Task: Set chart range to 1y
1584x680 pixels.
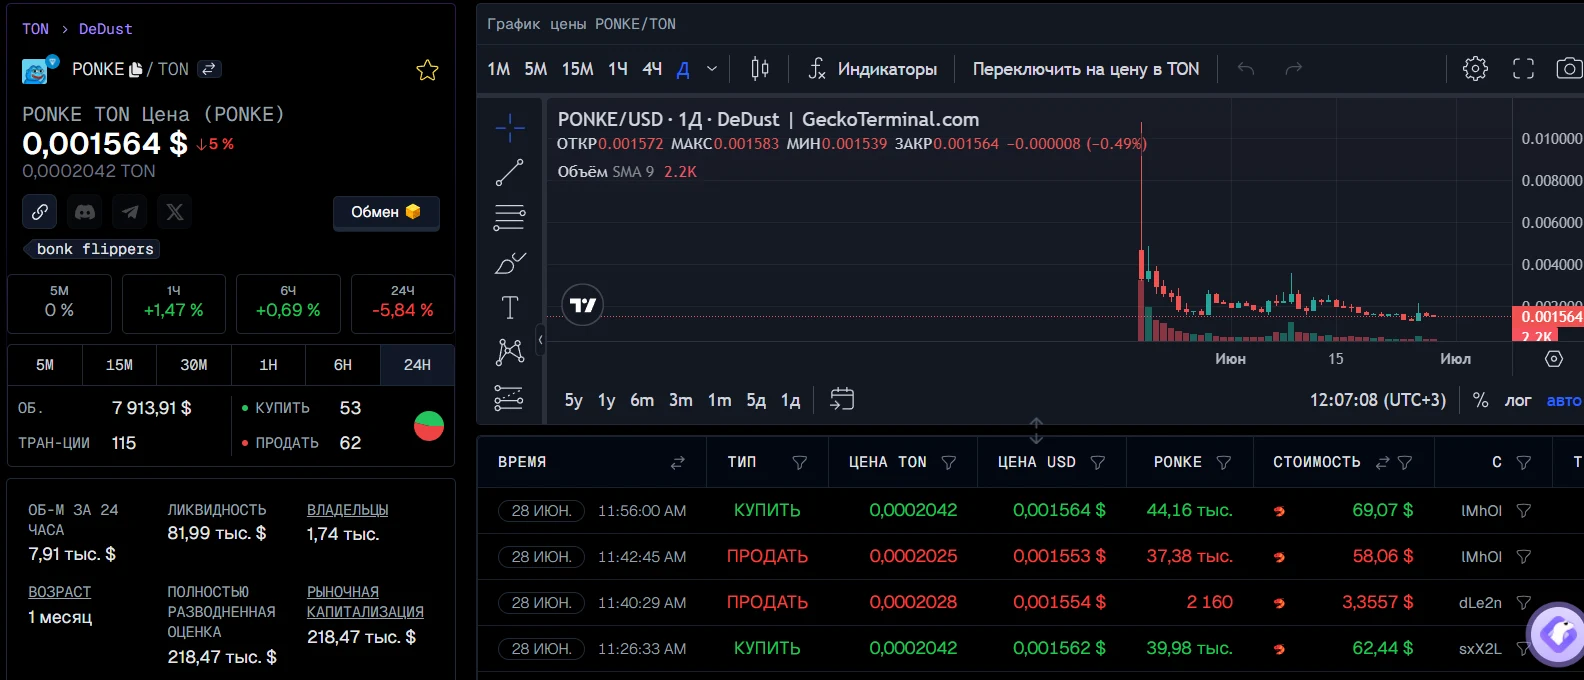Action: tap(606, 400)
